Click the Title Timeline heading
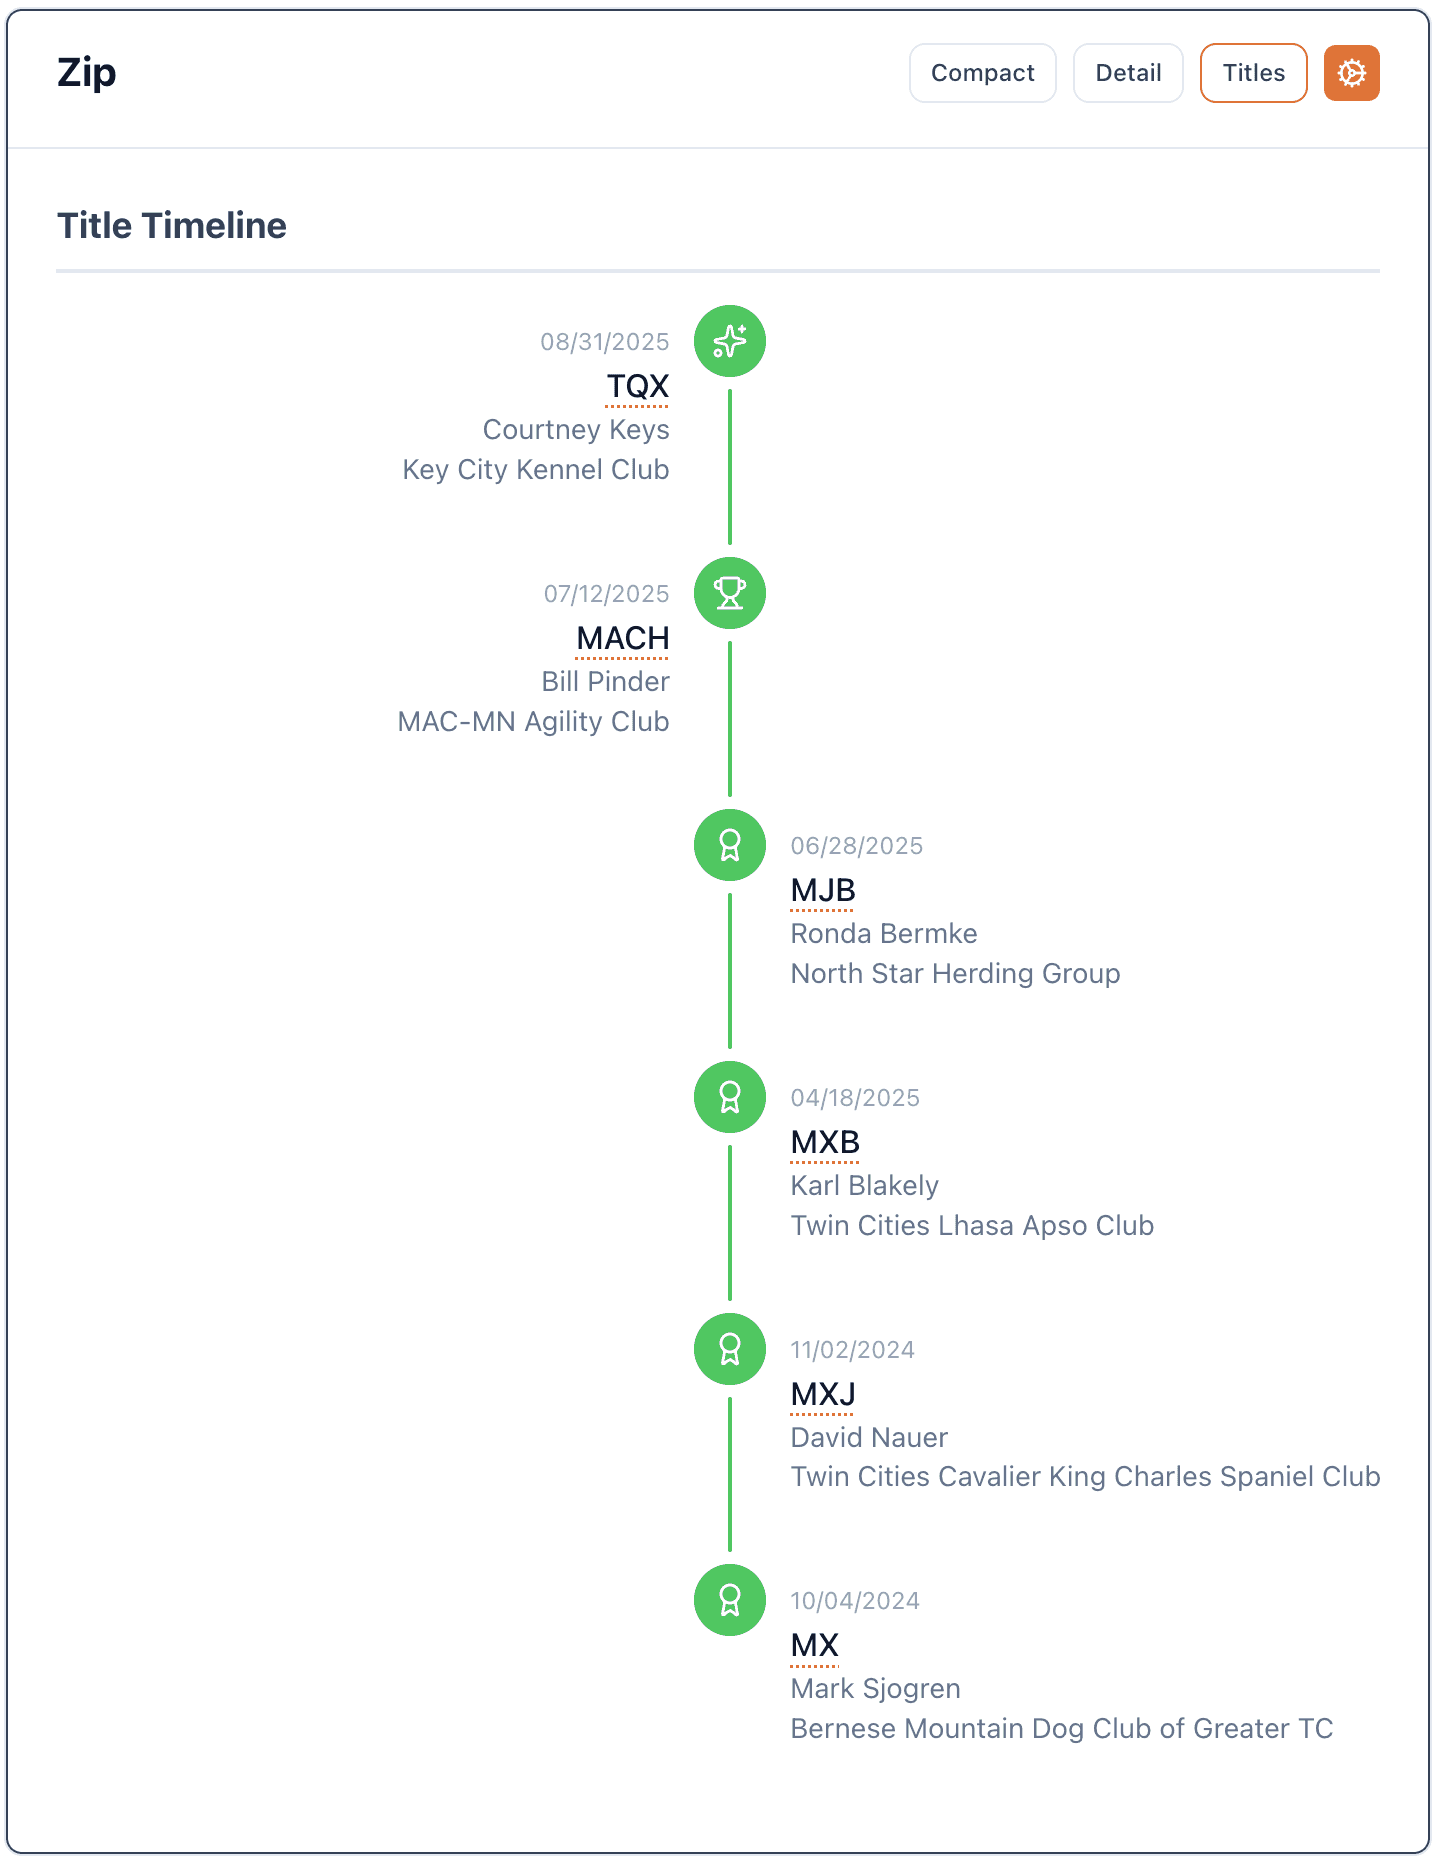 pyautogui.click(x=172, y=226)
